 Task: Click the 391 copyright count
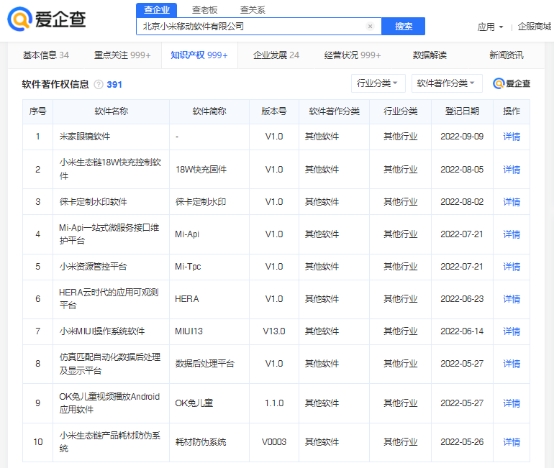(114, 85)
